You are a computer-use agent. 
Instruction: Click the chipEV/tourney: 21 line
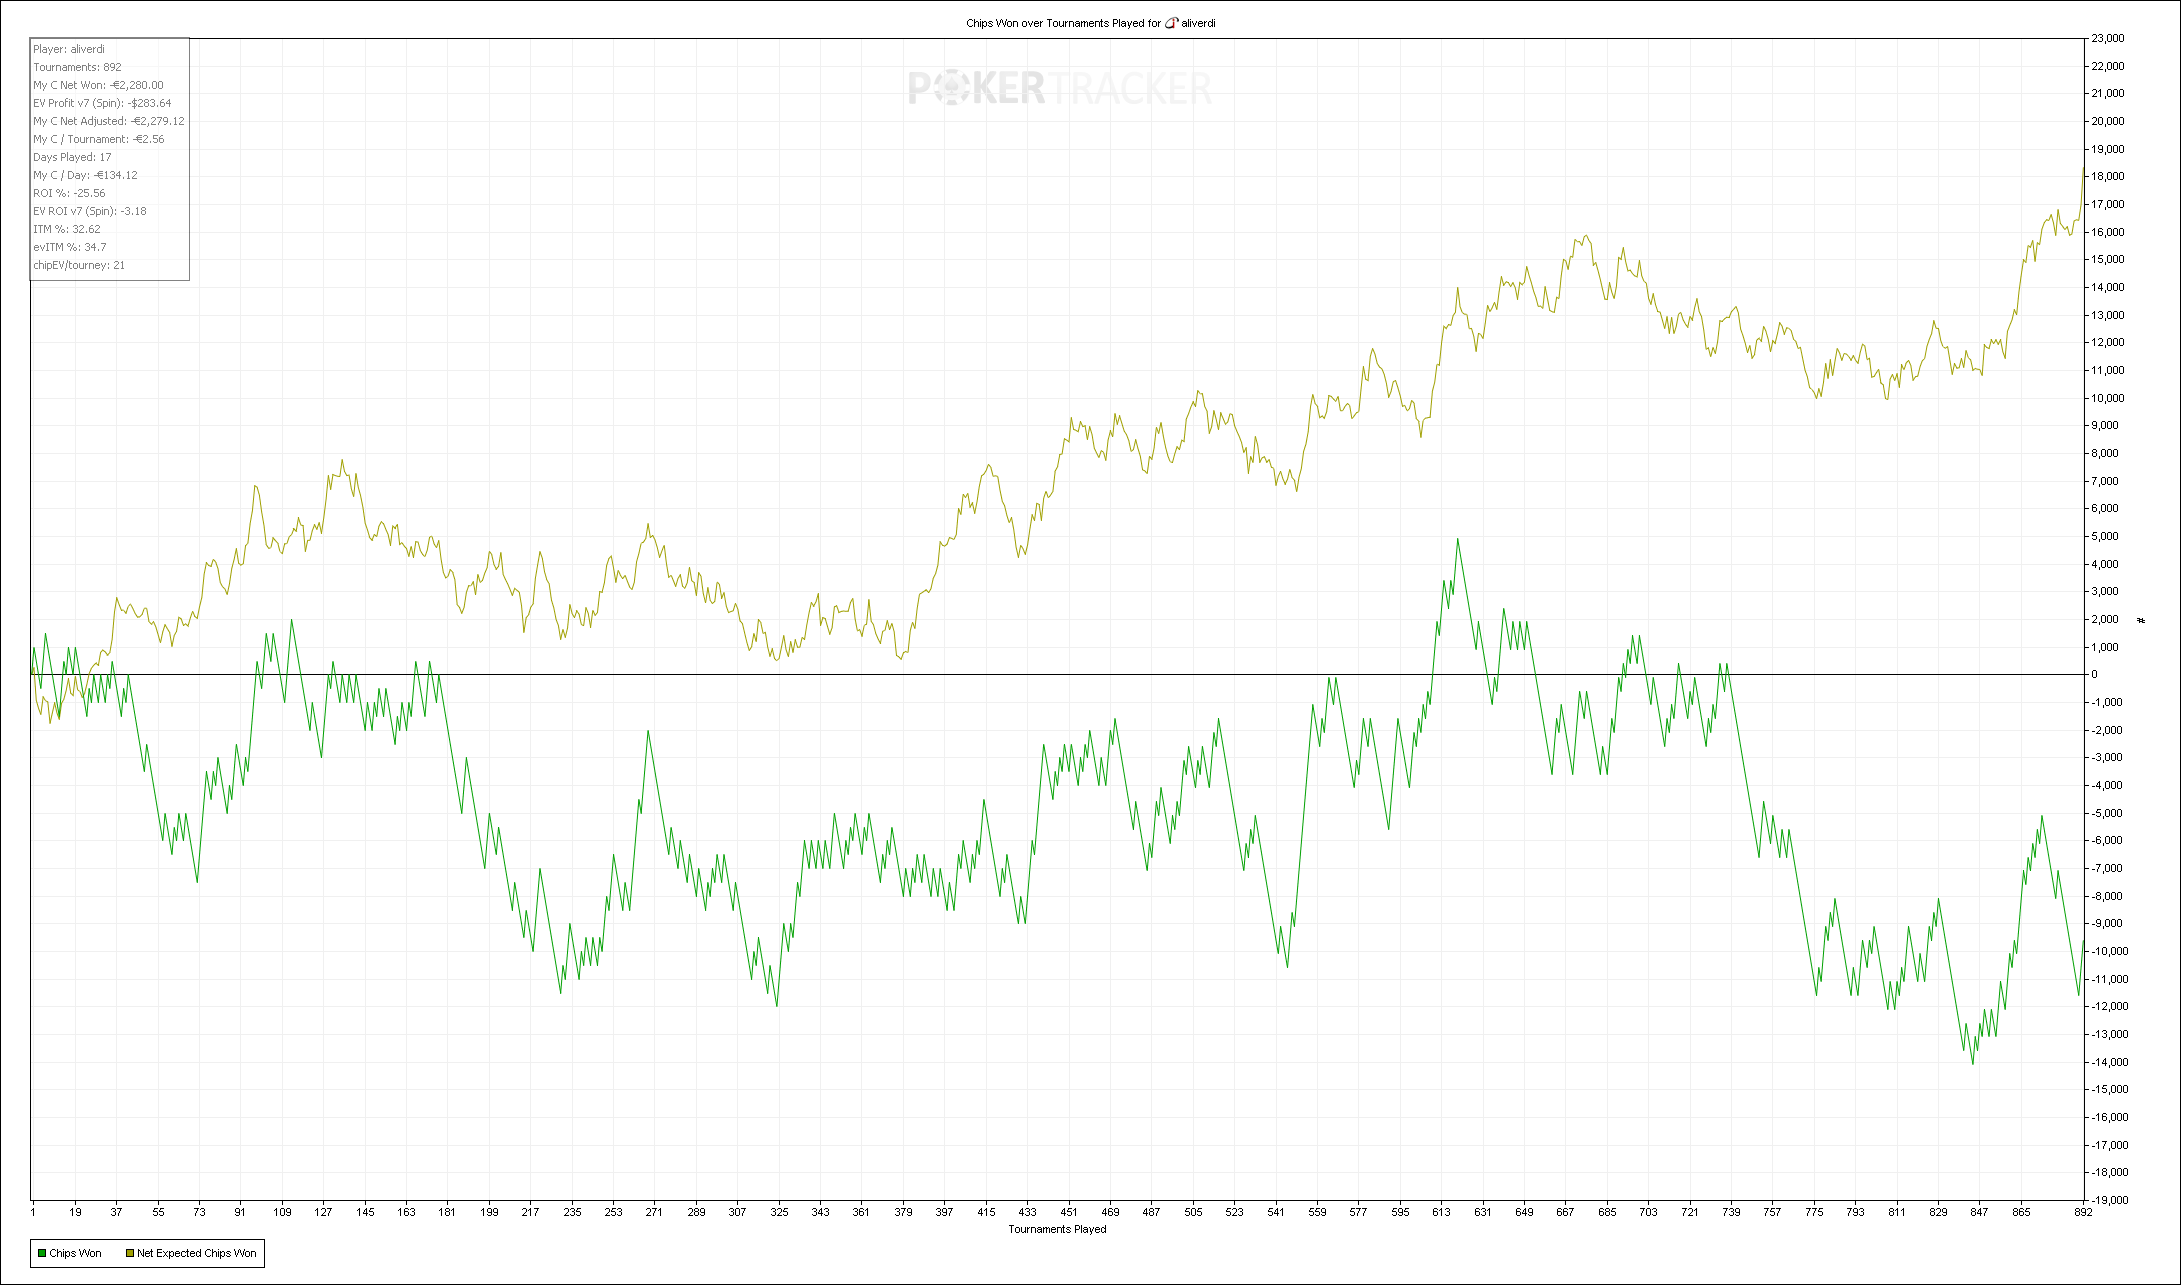79,265
